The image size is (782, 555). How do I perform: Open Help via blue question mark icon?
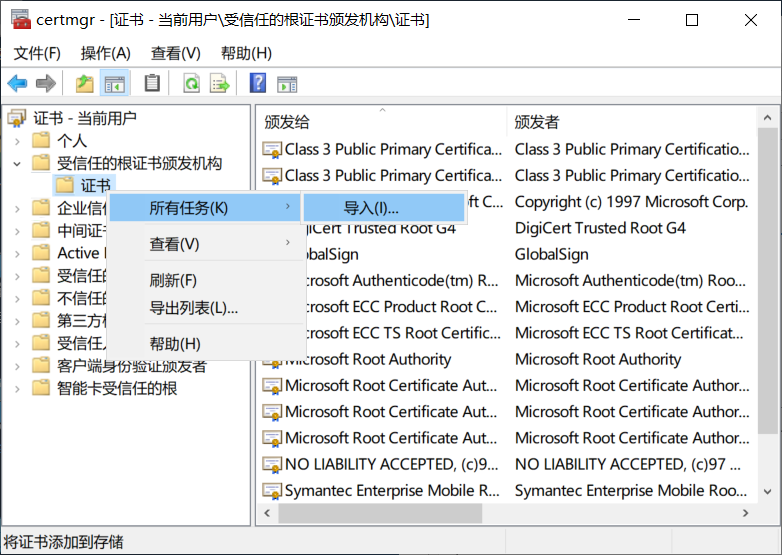tap(258, 83)
